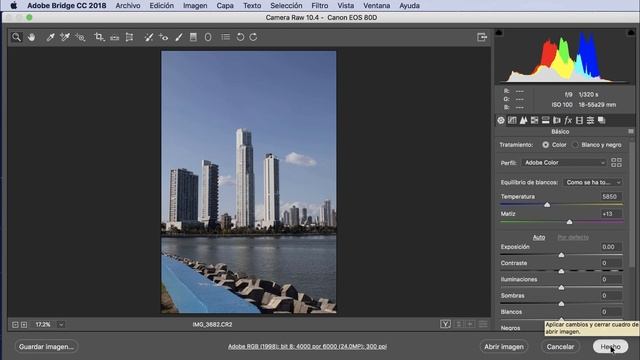Screen dimensions: 640x360
Task: Click the Abrir imagen button
Action: (x=504, y=347)
